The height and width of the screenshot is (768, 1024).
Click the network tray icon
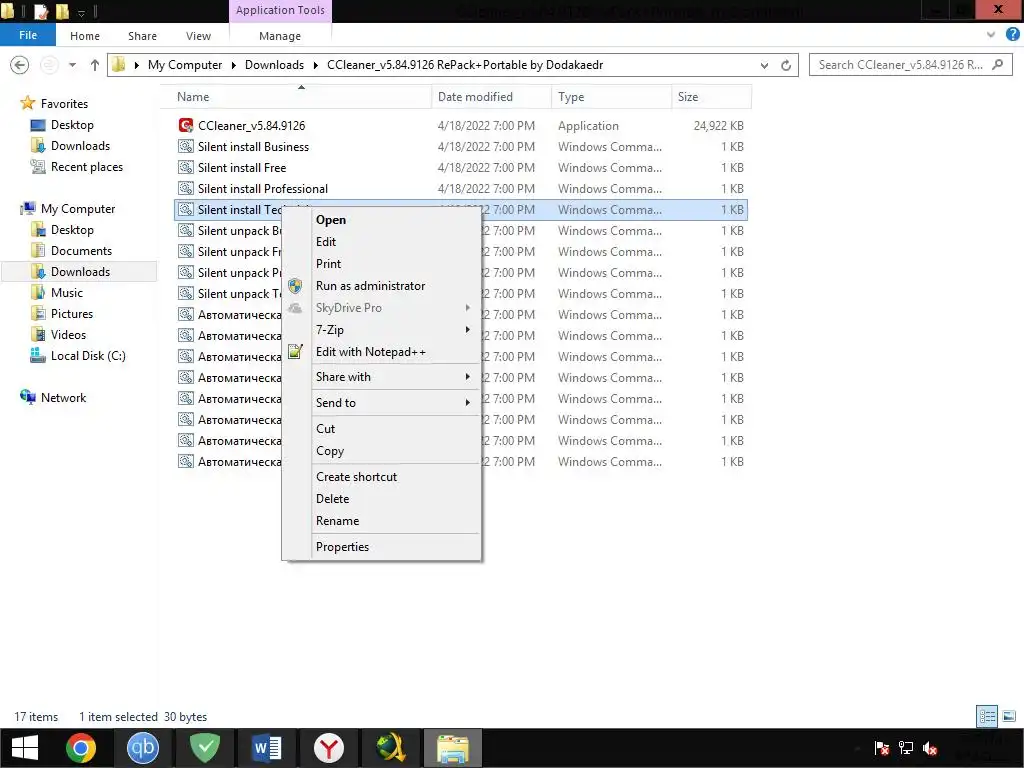click(906, 748)
